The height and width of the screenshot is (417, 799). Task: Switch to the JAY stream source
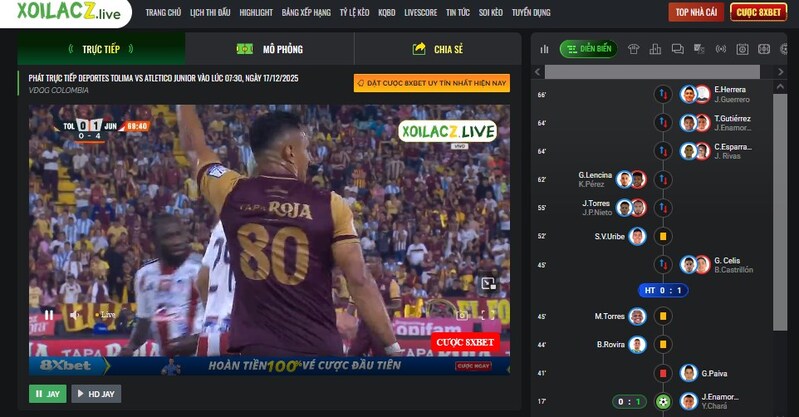(x=48, y=394)
